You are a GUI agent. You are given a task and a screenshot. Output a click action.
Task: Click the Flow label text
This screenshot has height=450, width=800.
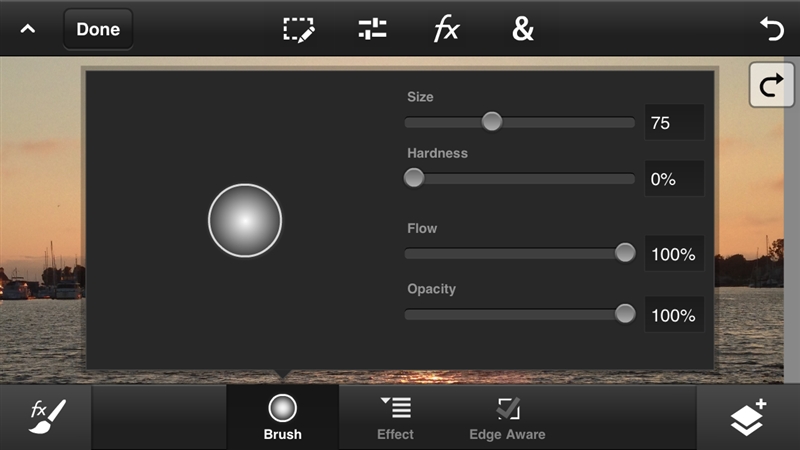[x=422, y=228]
